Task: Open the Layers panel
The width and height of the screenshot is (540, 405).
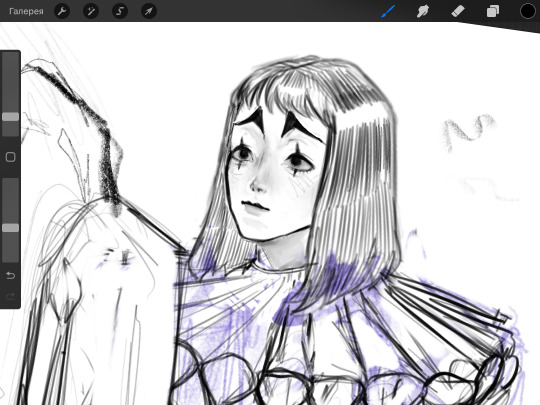Action: click(x=492, y=11)
